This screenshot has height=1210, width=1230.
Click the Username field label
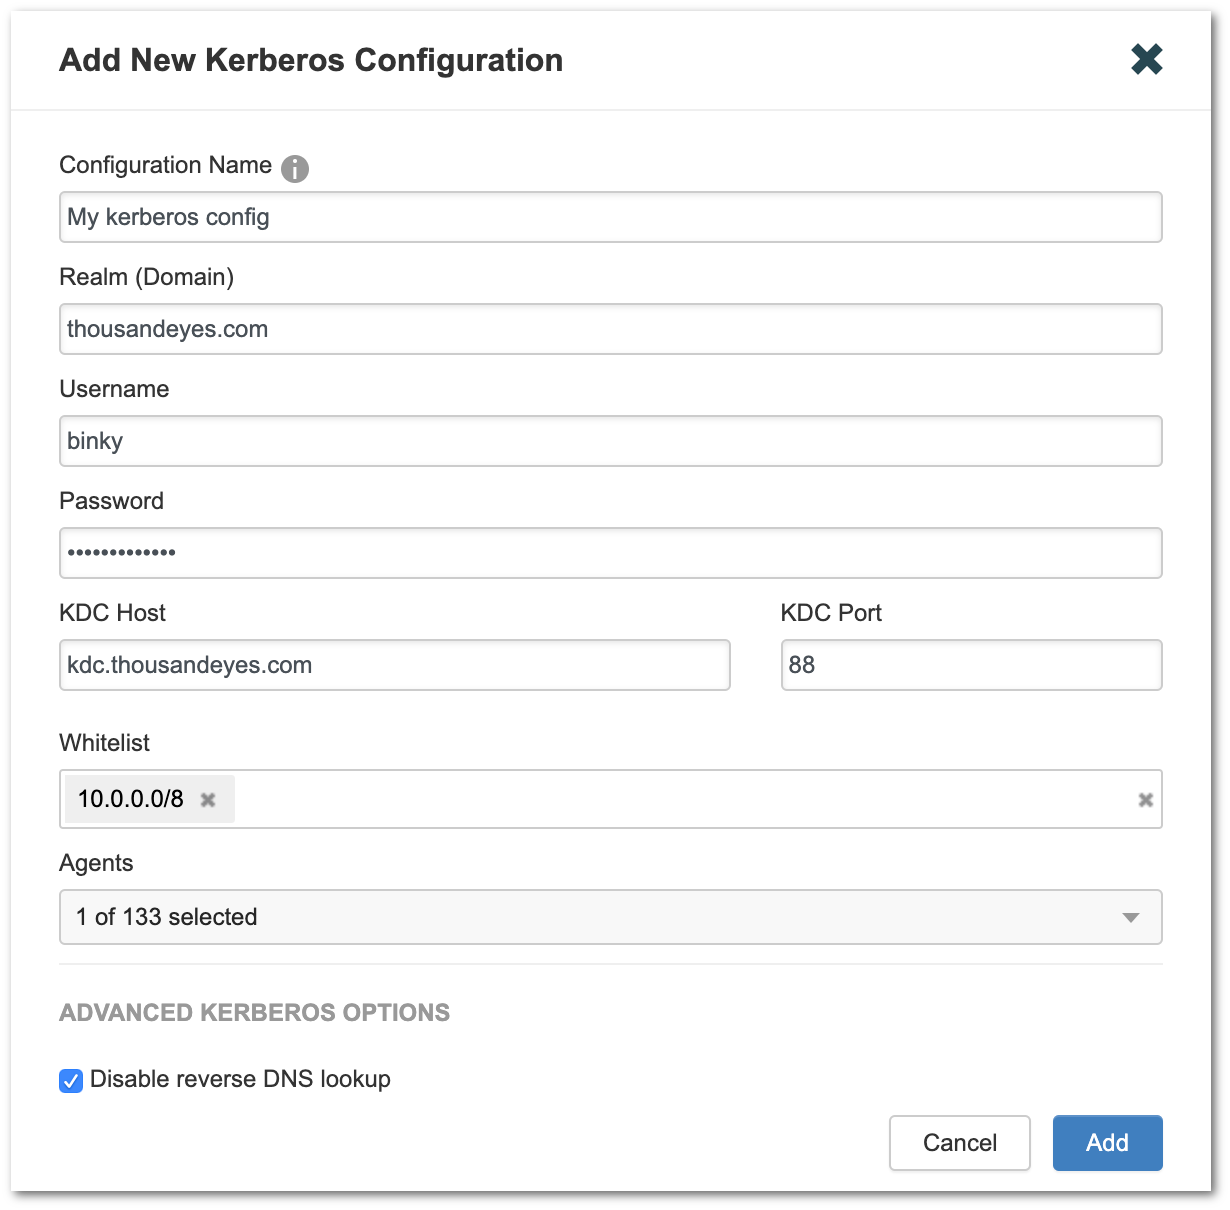(115, 389)
